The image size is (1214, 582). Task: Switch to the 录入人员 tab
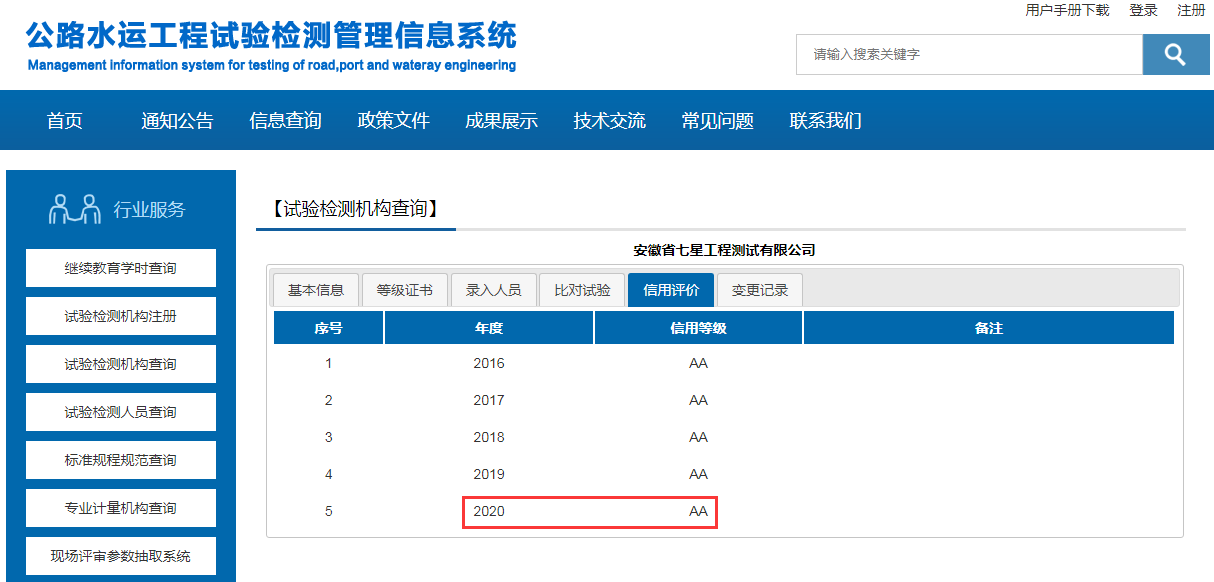coord(494,290)
